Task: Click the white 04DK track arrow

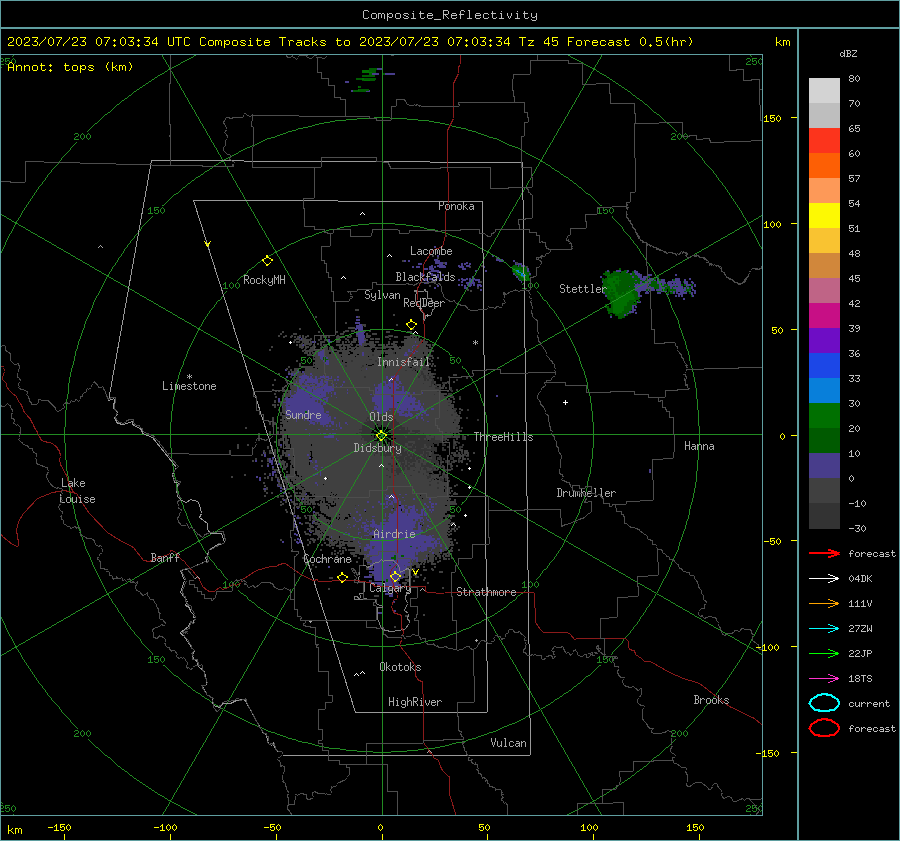Action: coord(824,579)
